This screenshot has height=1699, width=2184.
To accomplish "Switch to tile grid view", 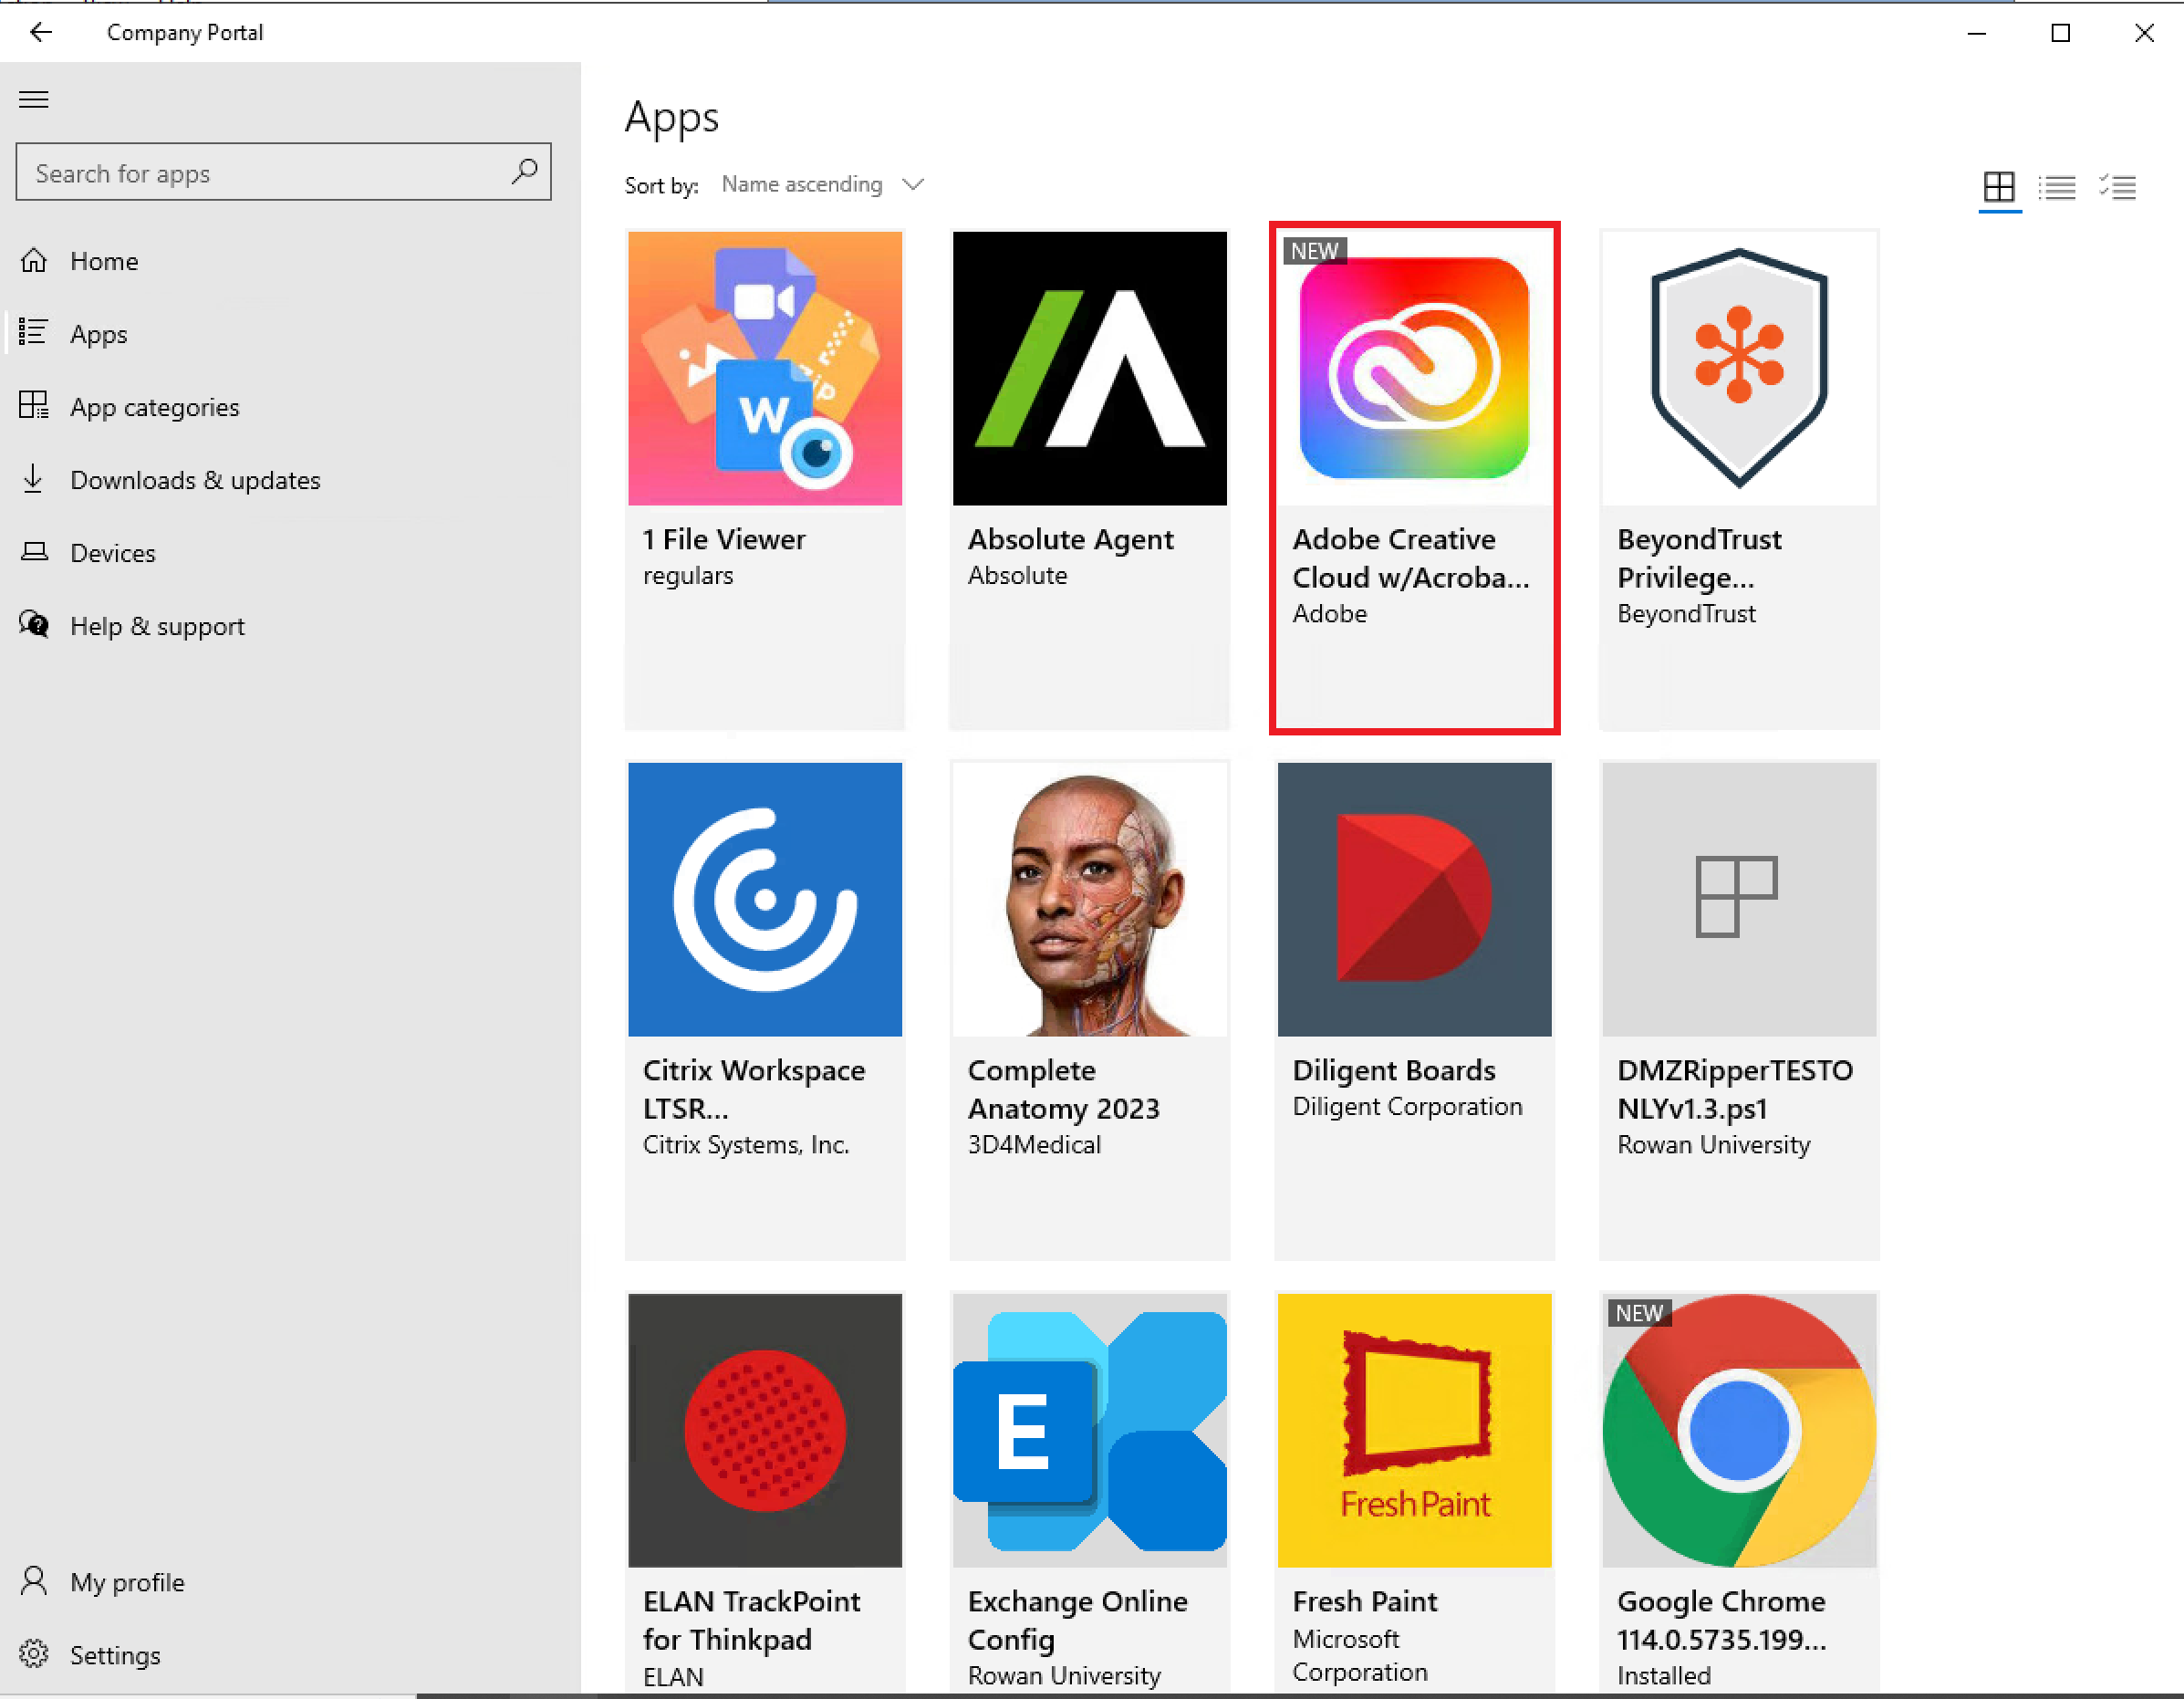I will 1998,186.
